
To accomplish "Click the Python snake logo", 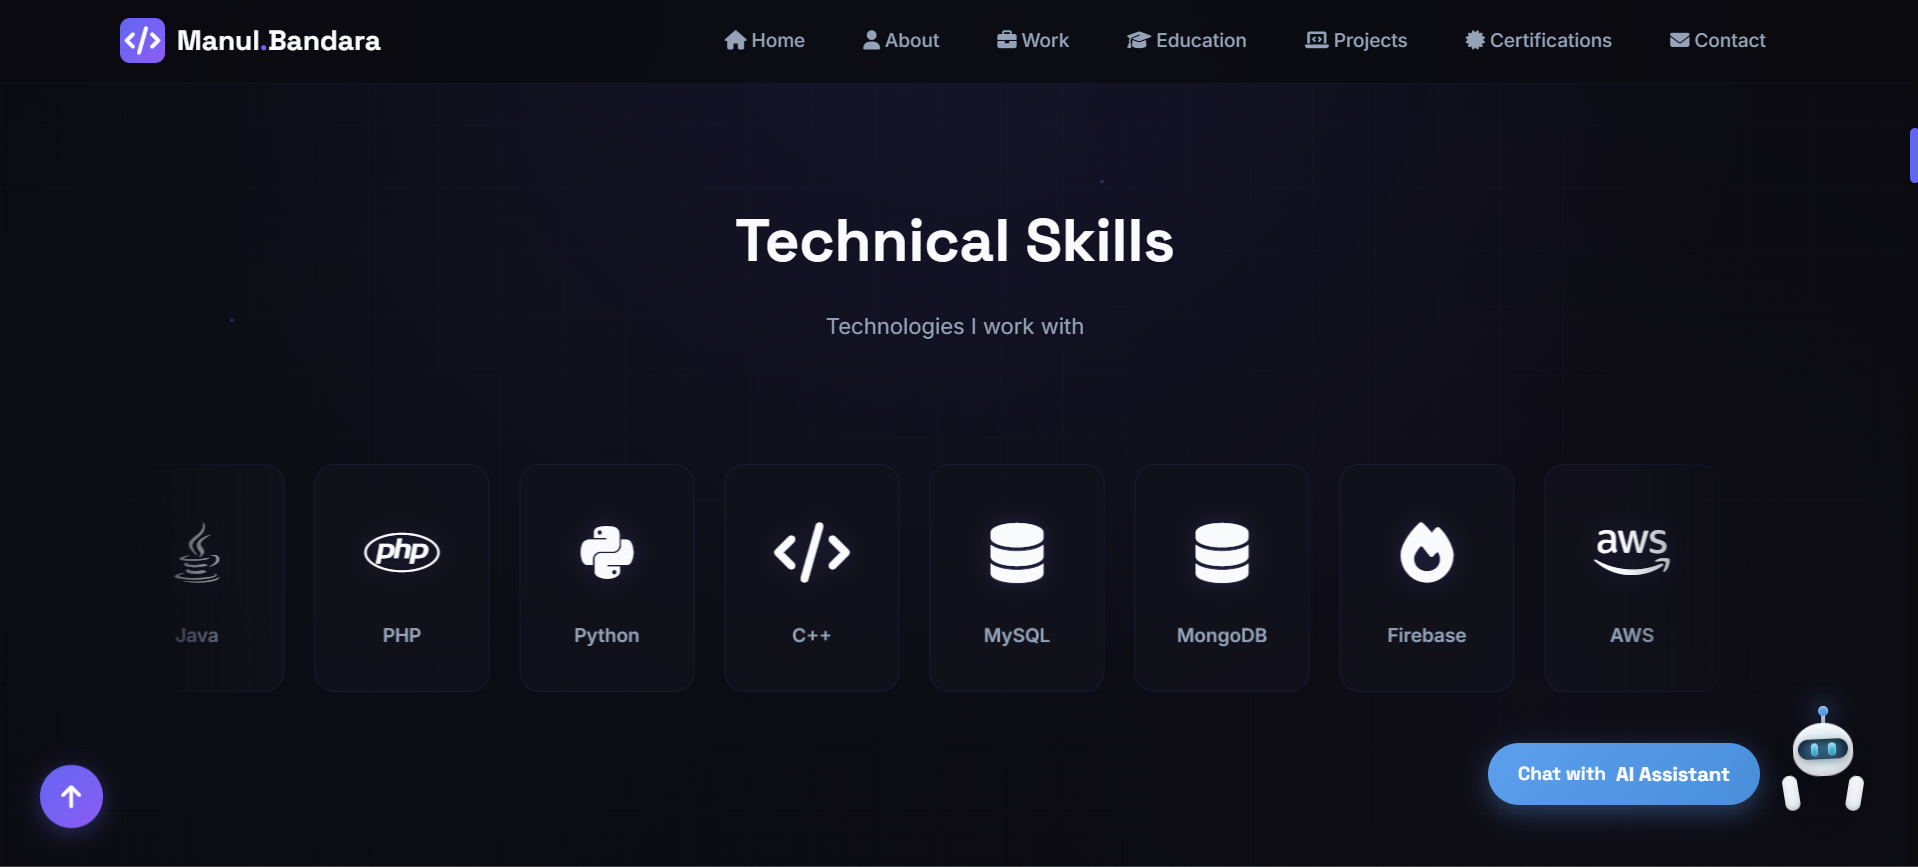I will pyautogui.click(x=607, y=552).
